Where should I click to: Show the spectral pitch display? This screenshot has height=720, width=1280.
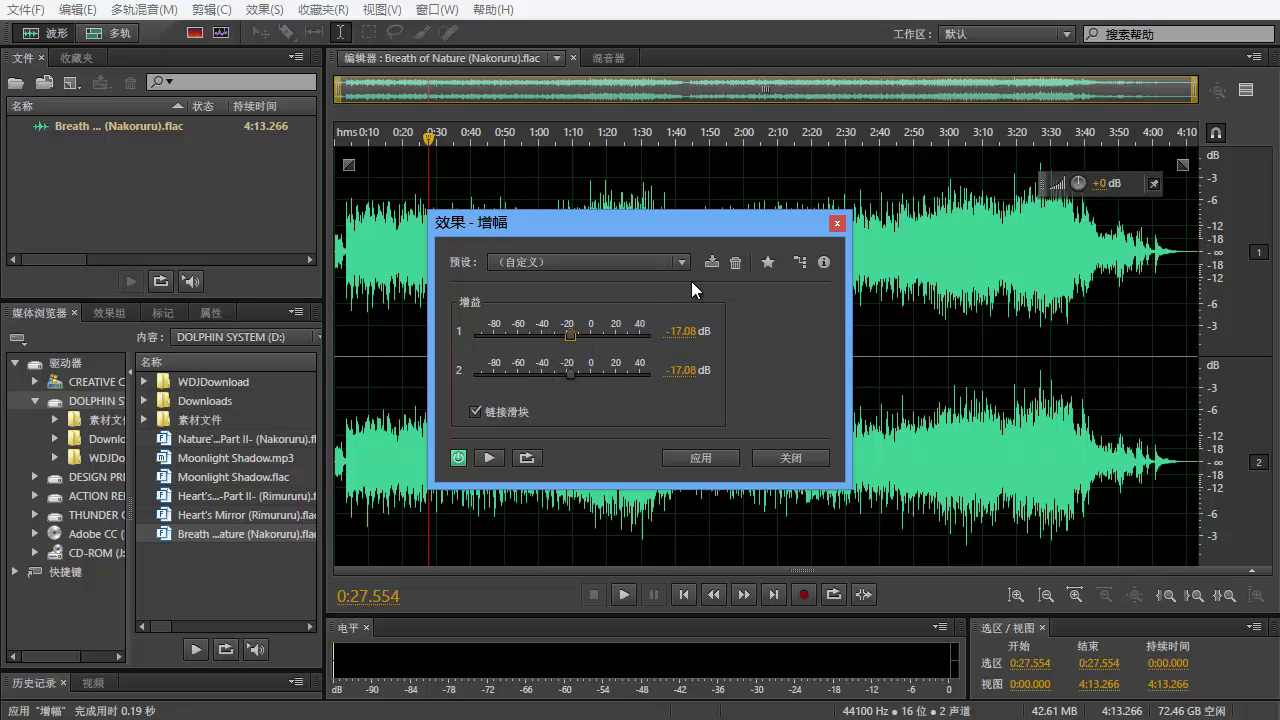click(221, 33)
